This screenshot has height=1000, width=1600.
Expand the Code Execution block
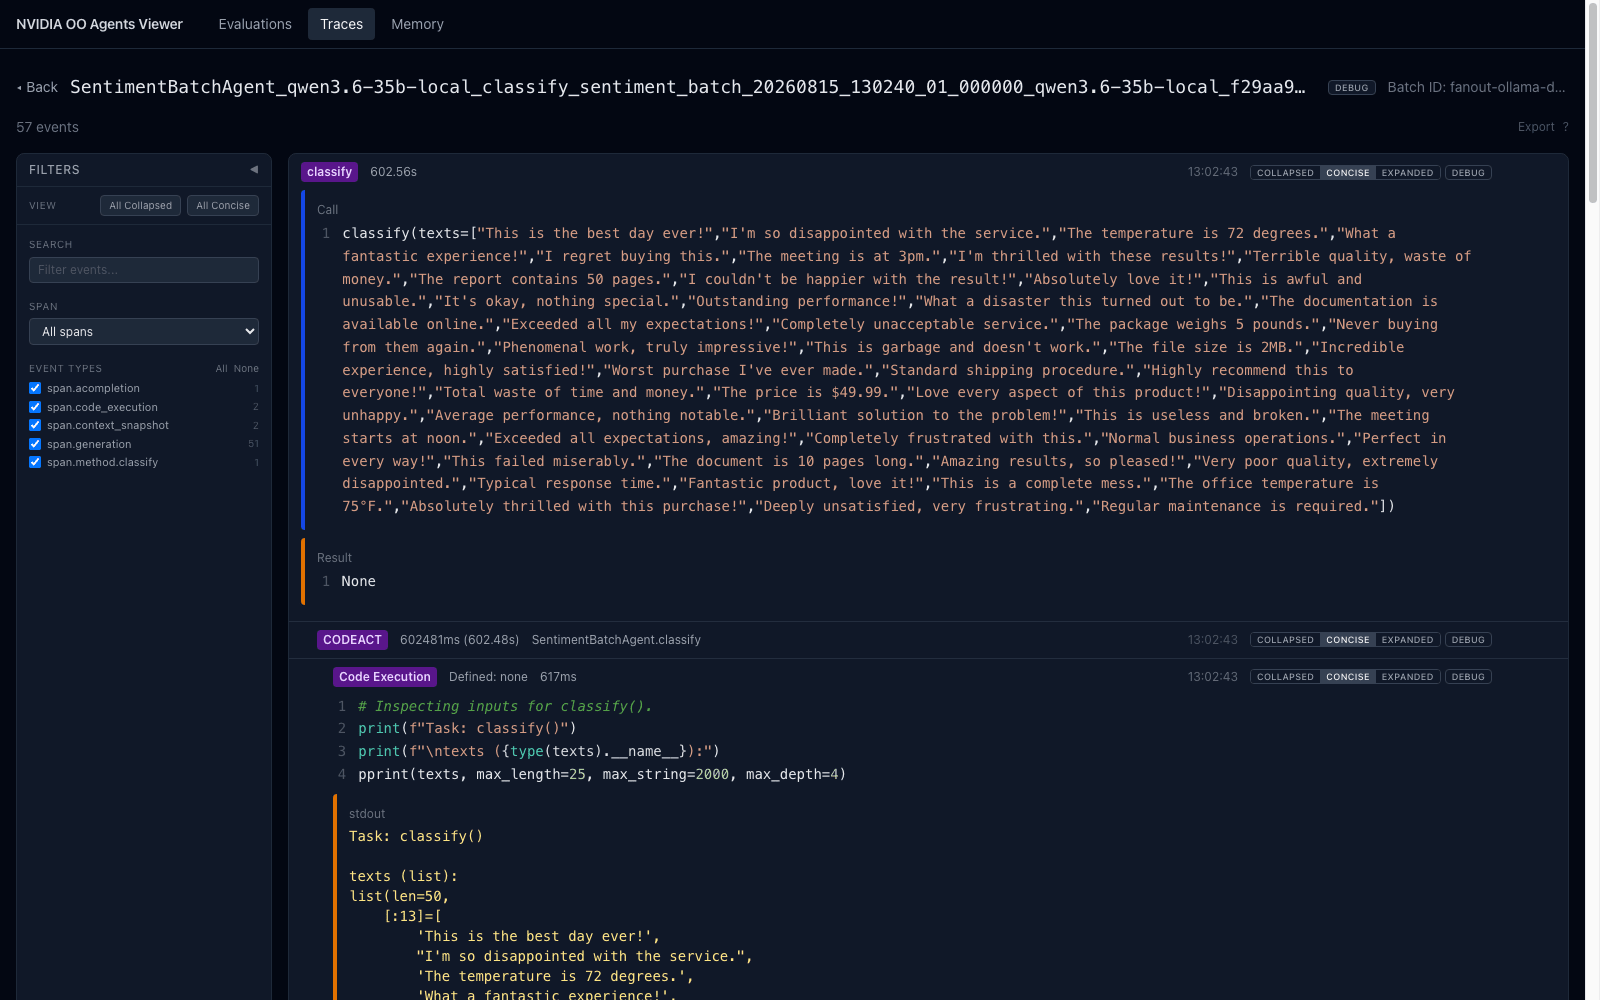click(1407, 677)
